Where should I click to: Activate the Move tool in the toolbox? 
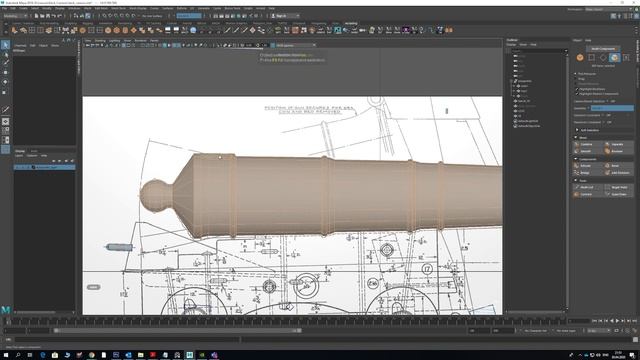click(5, 72)
